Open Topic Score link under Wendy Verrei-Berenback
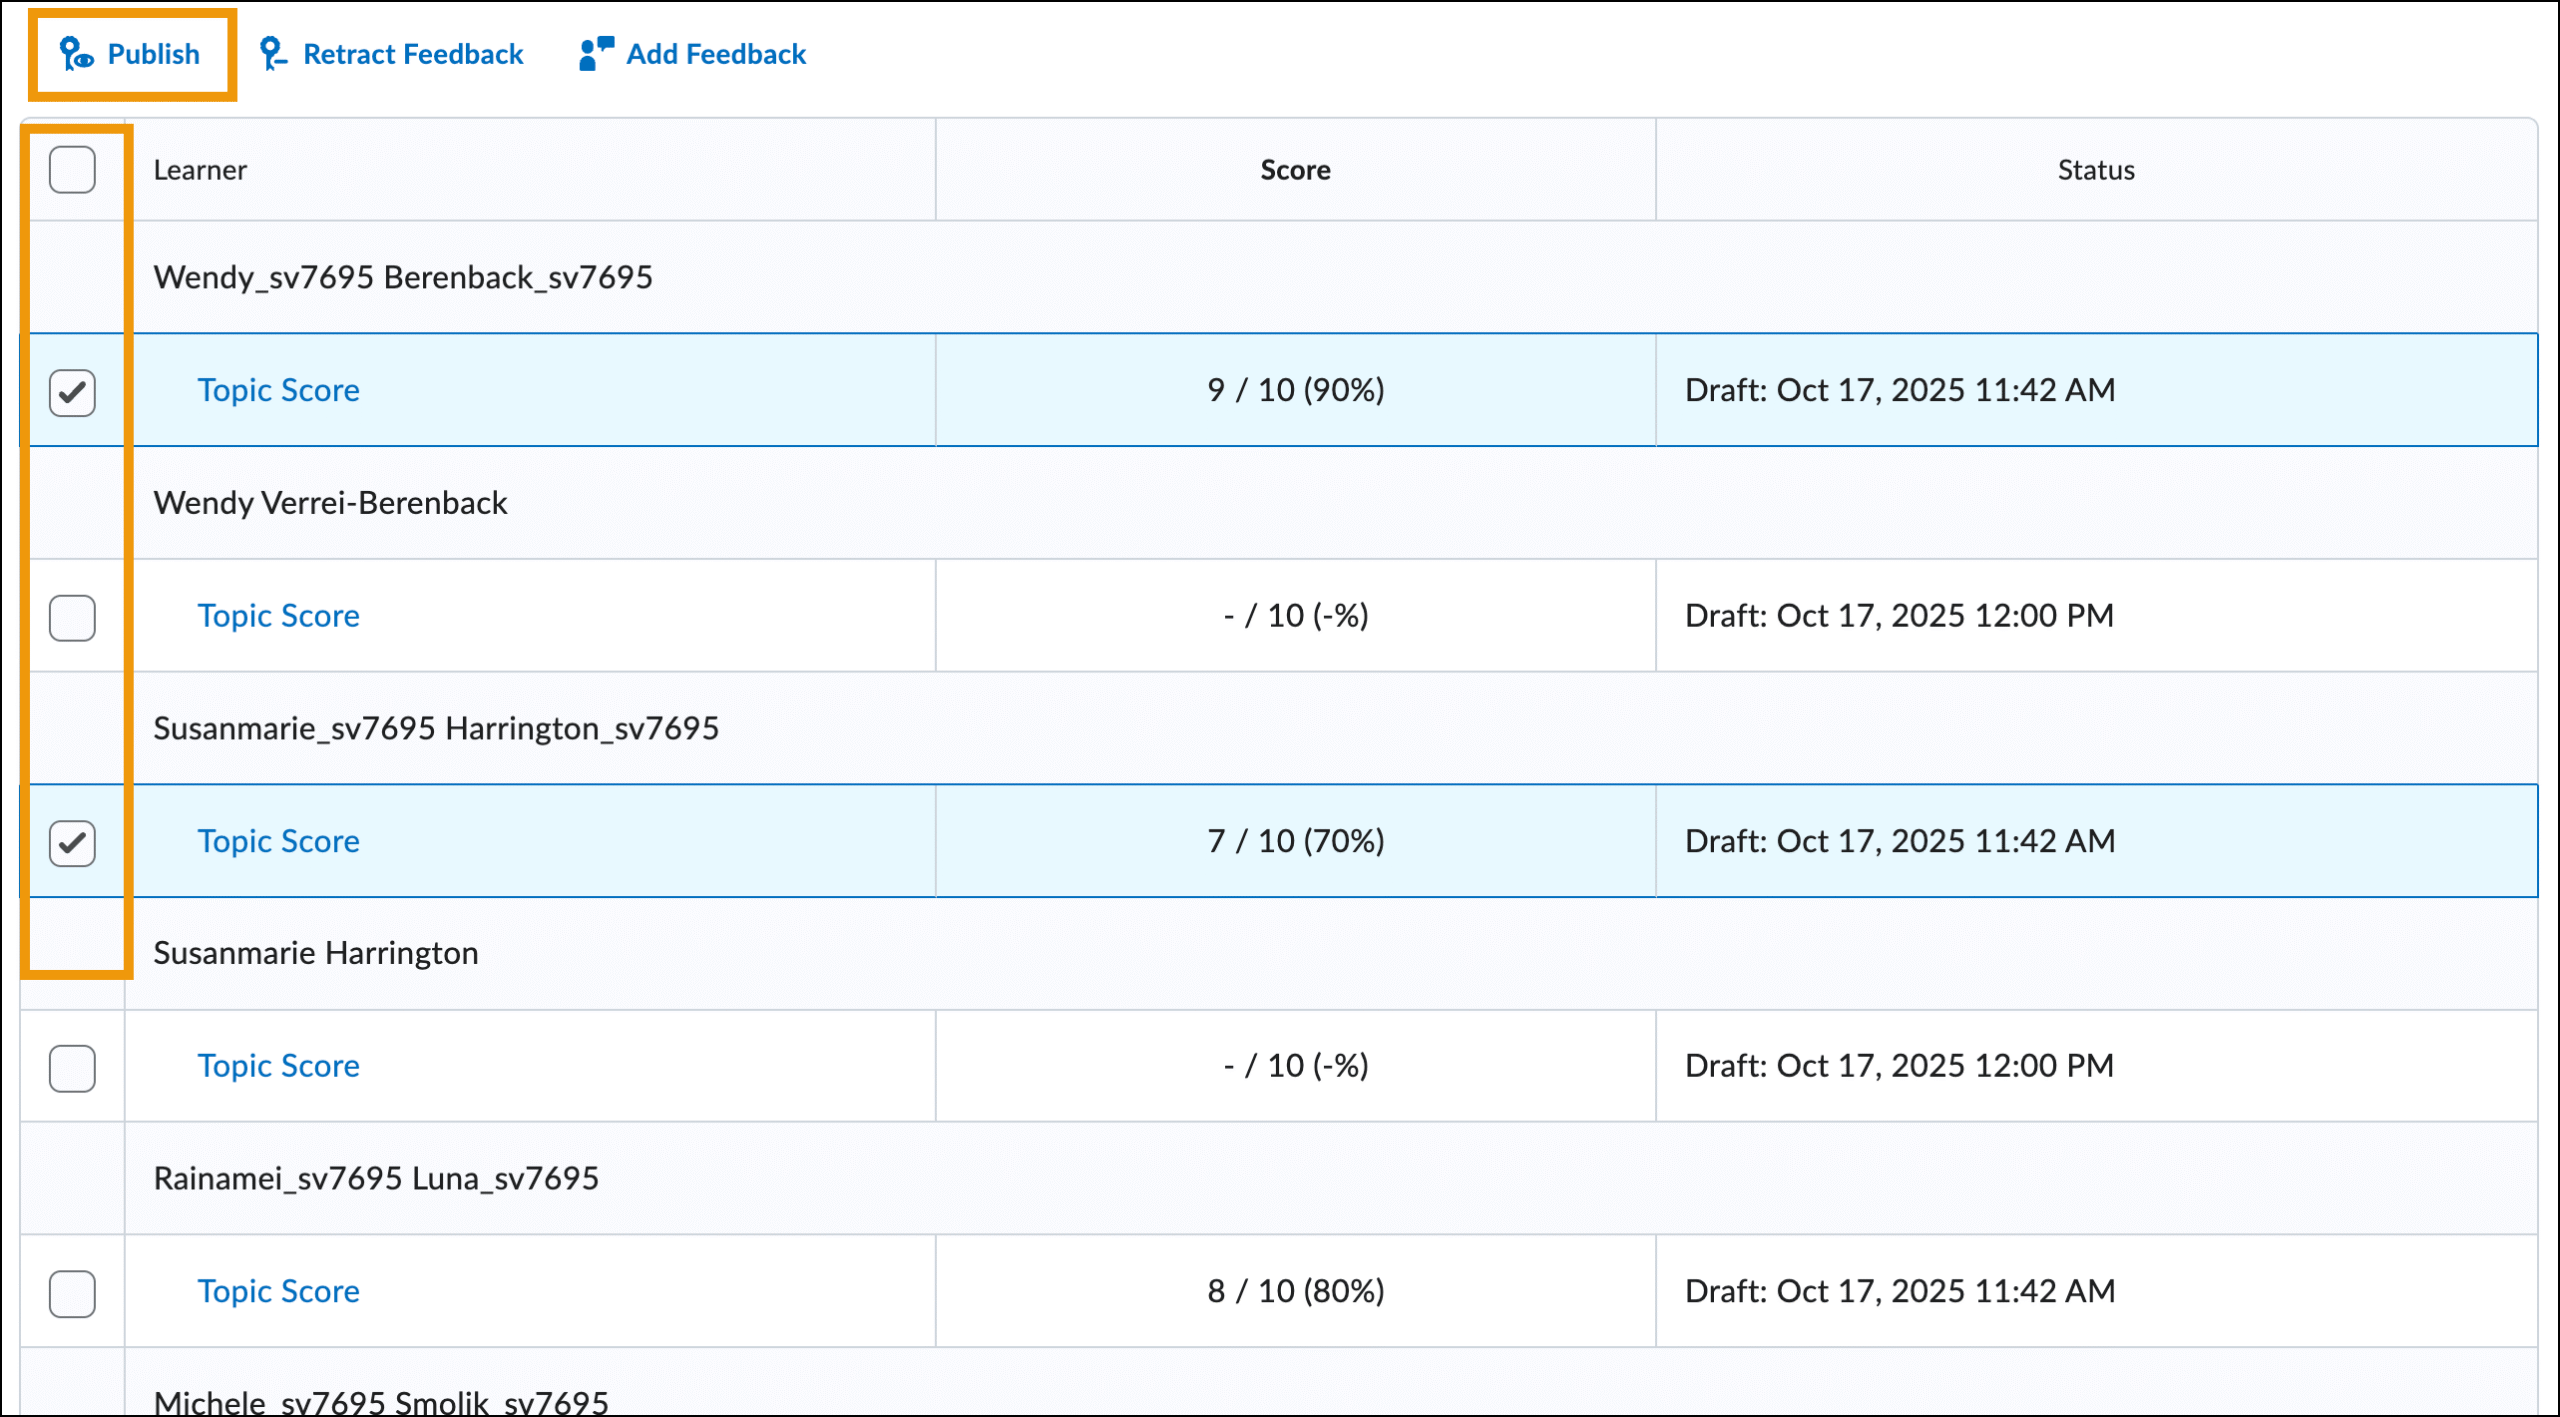This screenshot has height=1417, width=2560. coord(278,615)
